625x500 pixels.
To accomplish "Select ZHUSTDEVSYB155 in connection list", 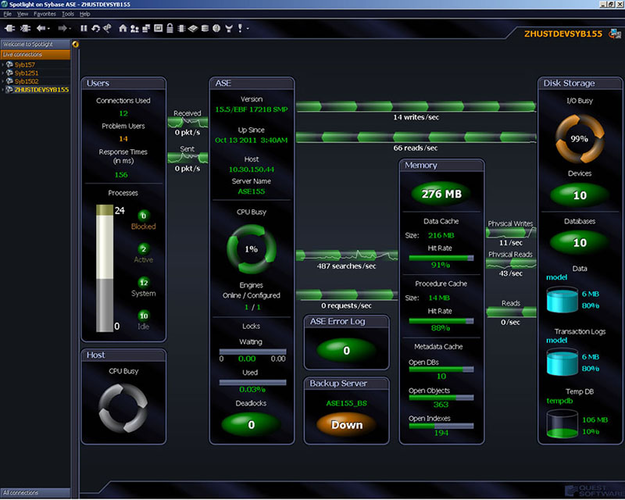I will click(x=41, y=90).
